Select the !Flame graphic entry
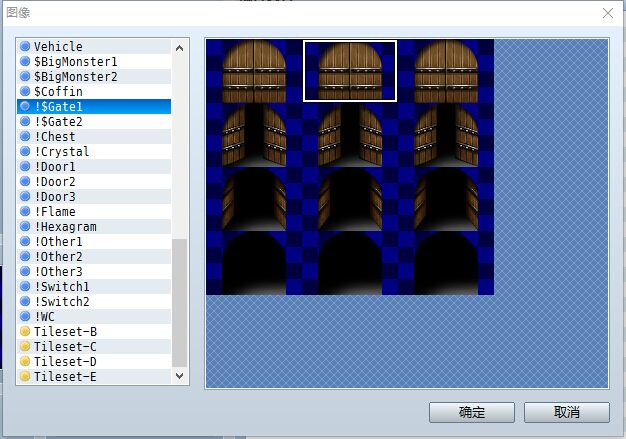Image resolution: width=626 pixels, height=439 pixels. point(94,212)
